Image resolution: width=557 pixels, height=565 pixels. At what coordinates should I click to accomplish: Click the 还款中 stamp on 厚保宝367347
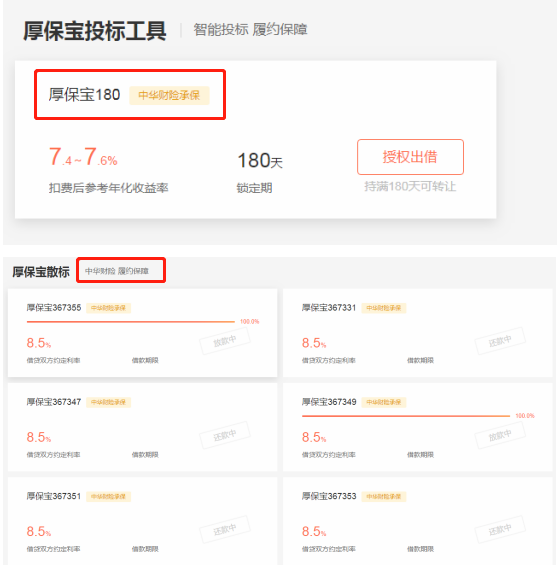coord(225,435)
